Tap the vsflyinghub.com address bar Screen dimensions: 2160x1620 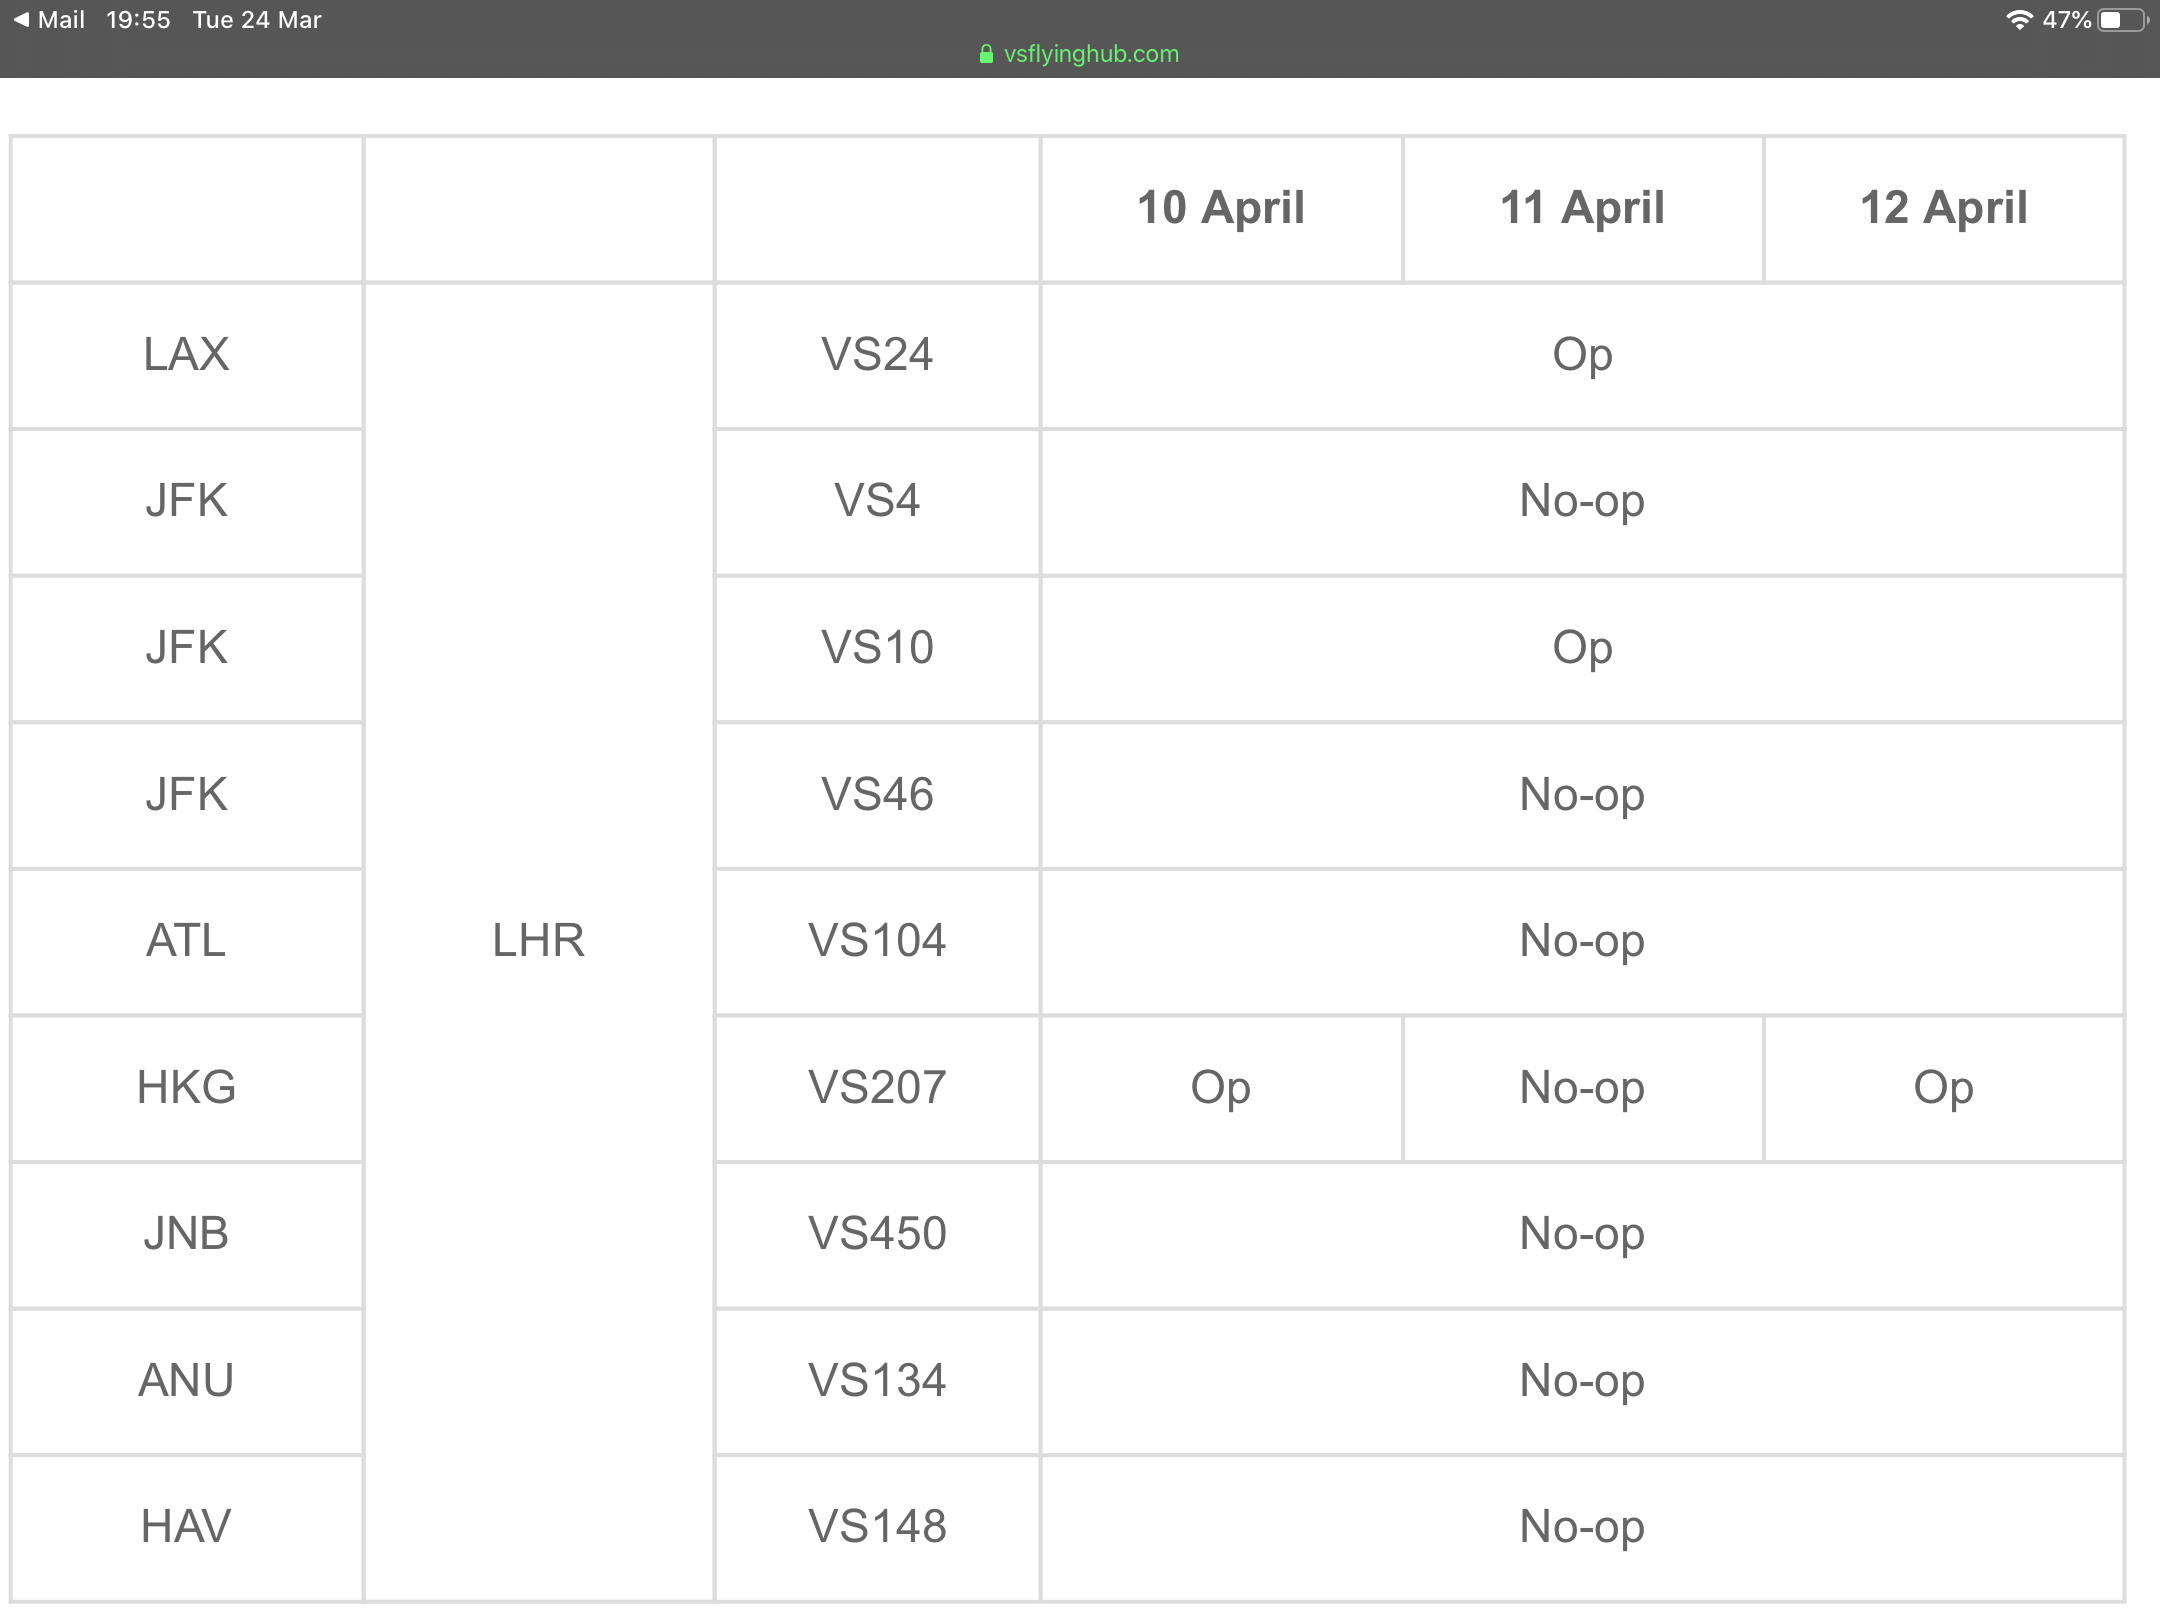point(1080,54)
